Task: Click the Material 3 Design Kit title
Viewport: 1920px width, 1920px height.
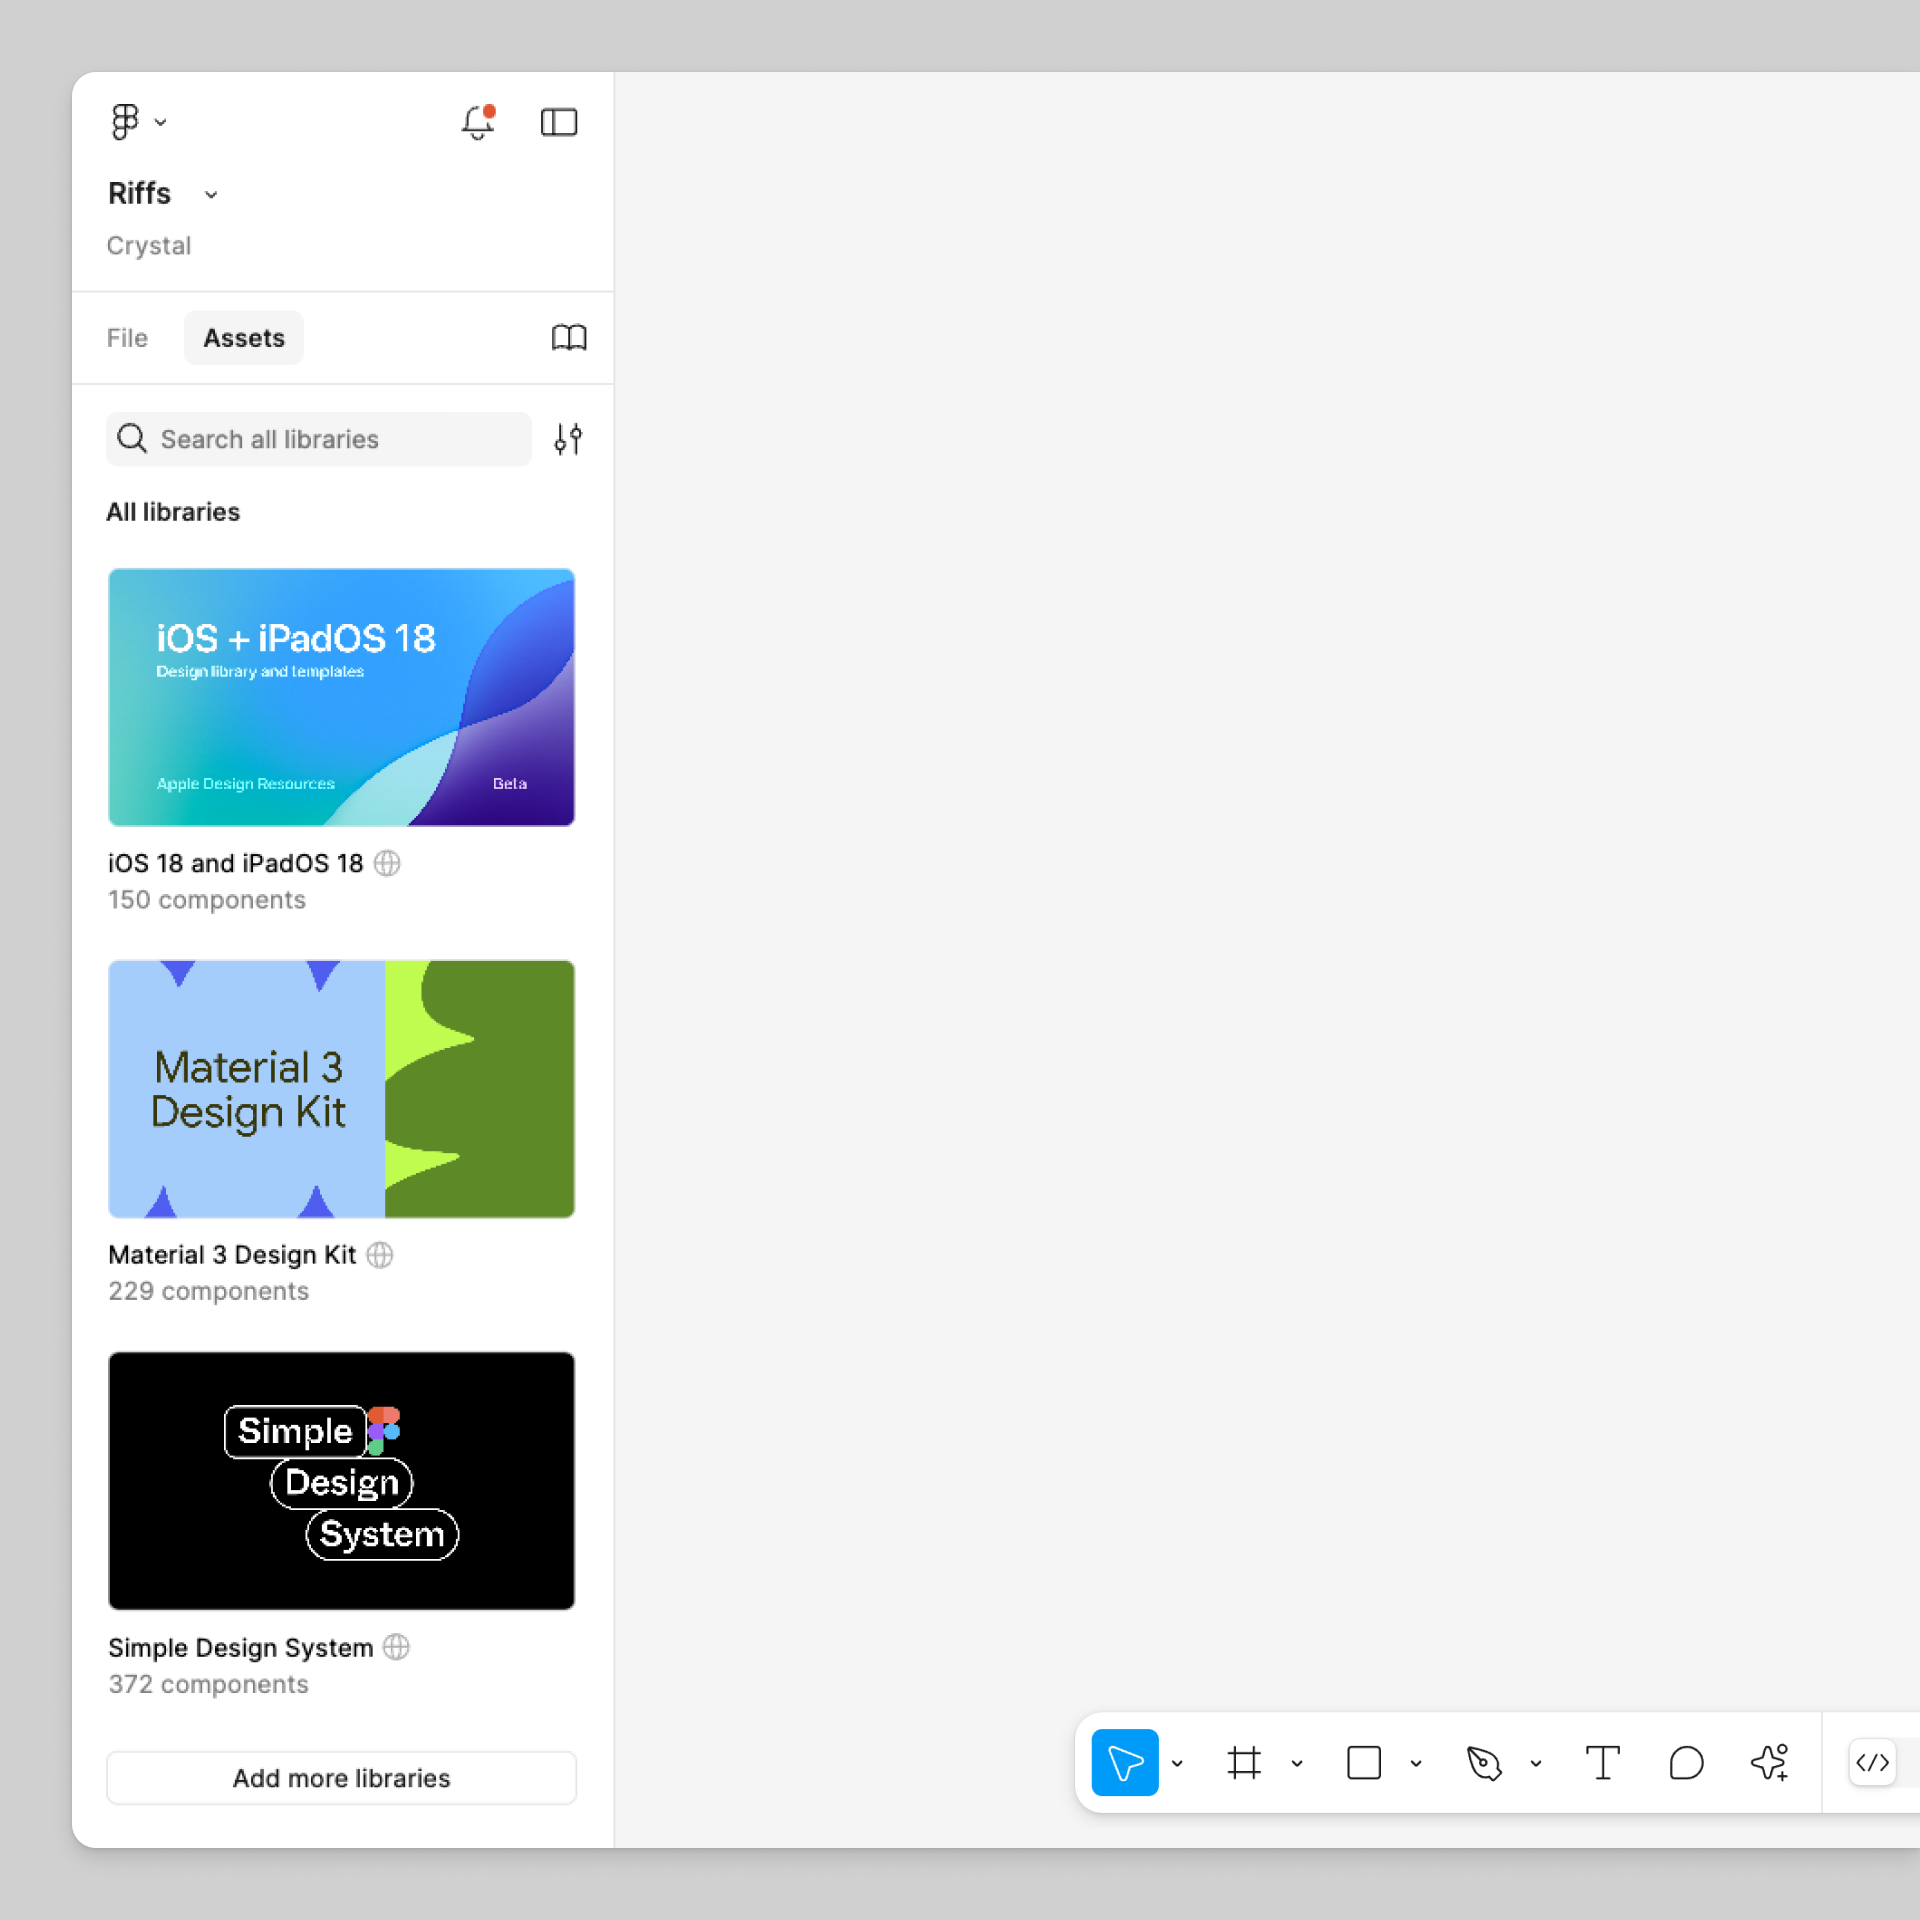Action: [x=232, y=1255]
